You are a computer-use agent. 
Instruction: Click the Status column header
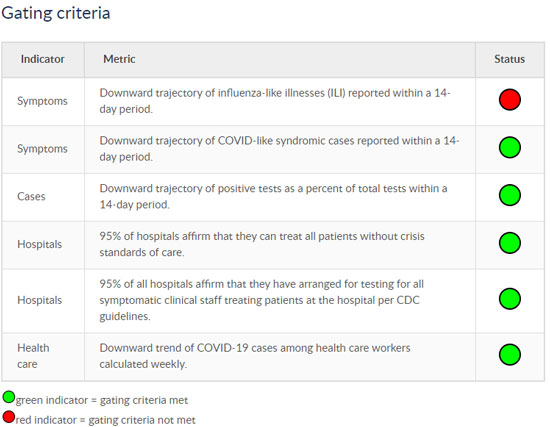(x=510, y=59)
